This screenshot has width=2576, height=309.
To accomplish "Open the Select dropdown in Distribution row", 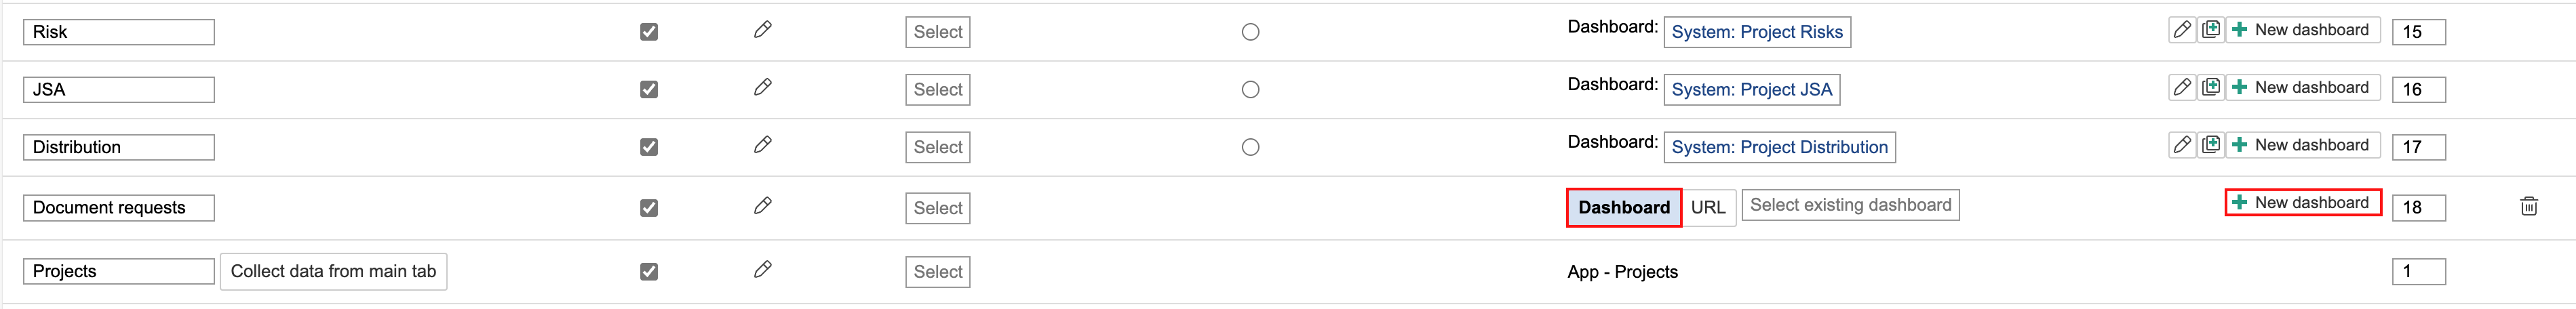I will point(937,147).
